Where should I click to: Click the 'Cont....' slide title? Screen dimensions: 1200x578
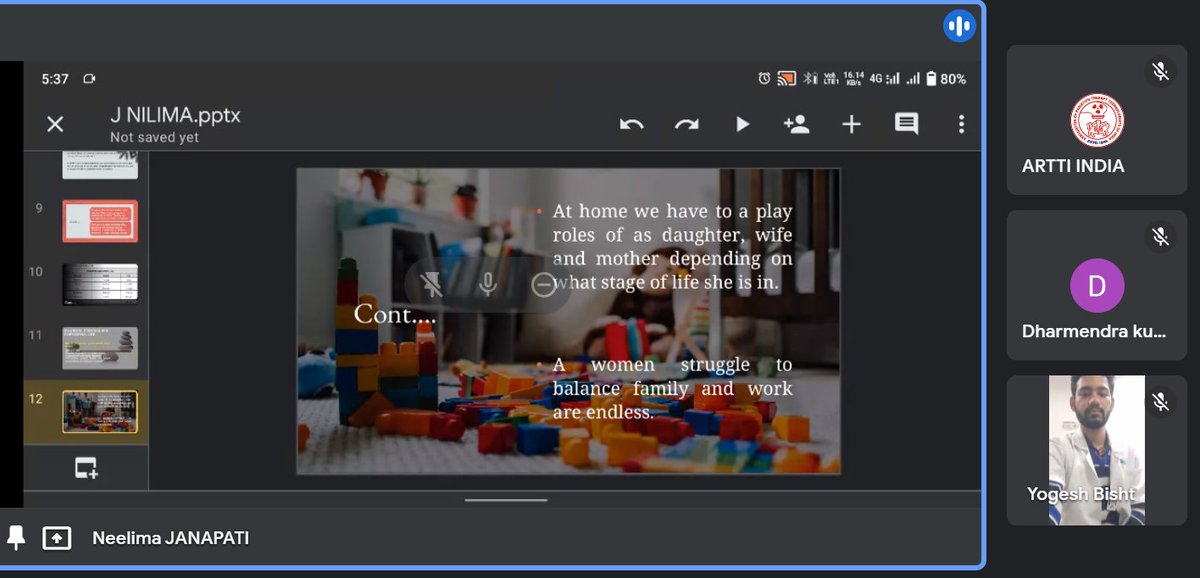[395, 314]
